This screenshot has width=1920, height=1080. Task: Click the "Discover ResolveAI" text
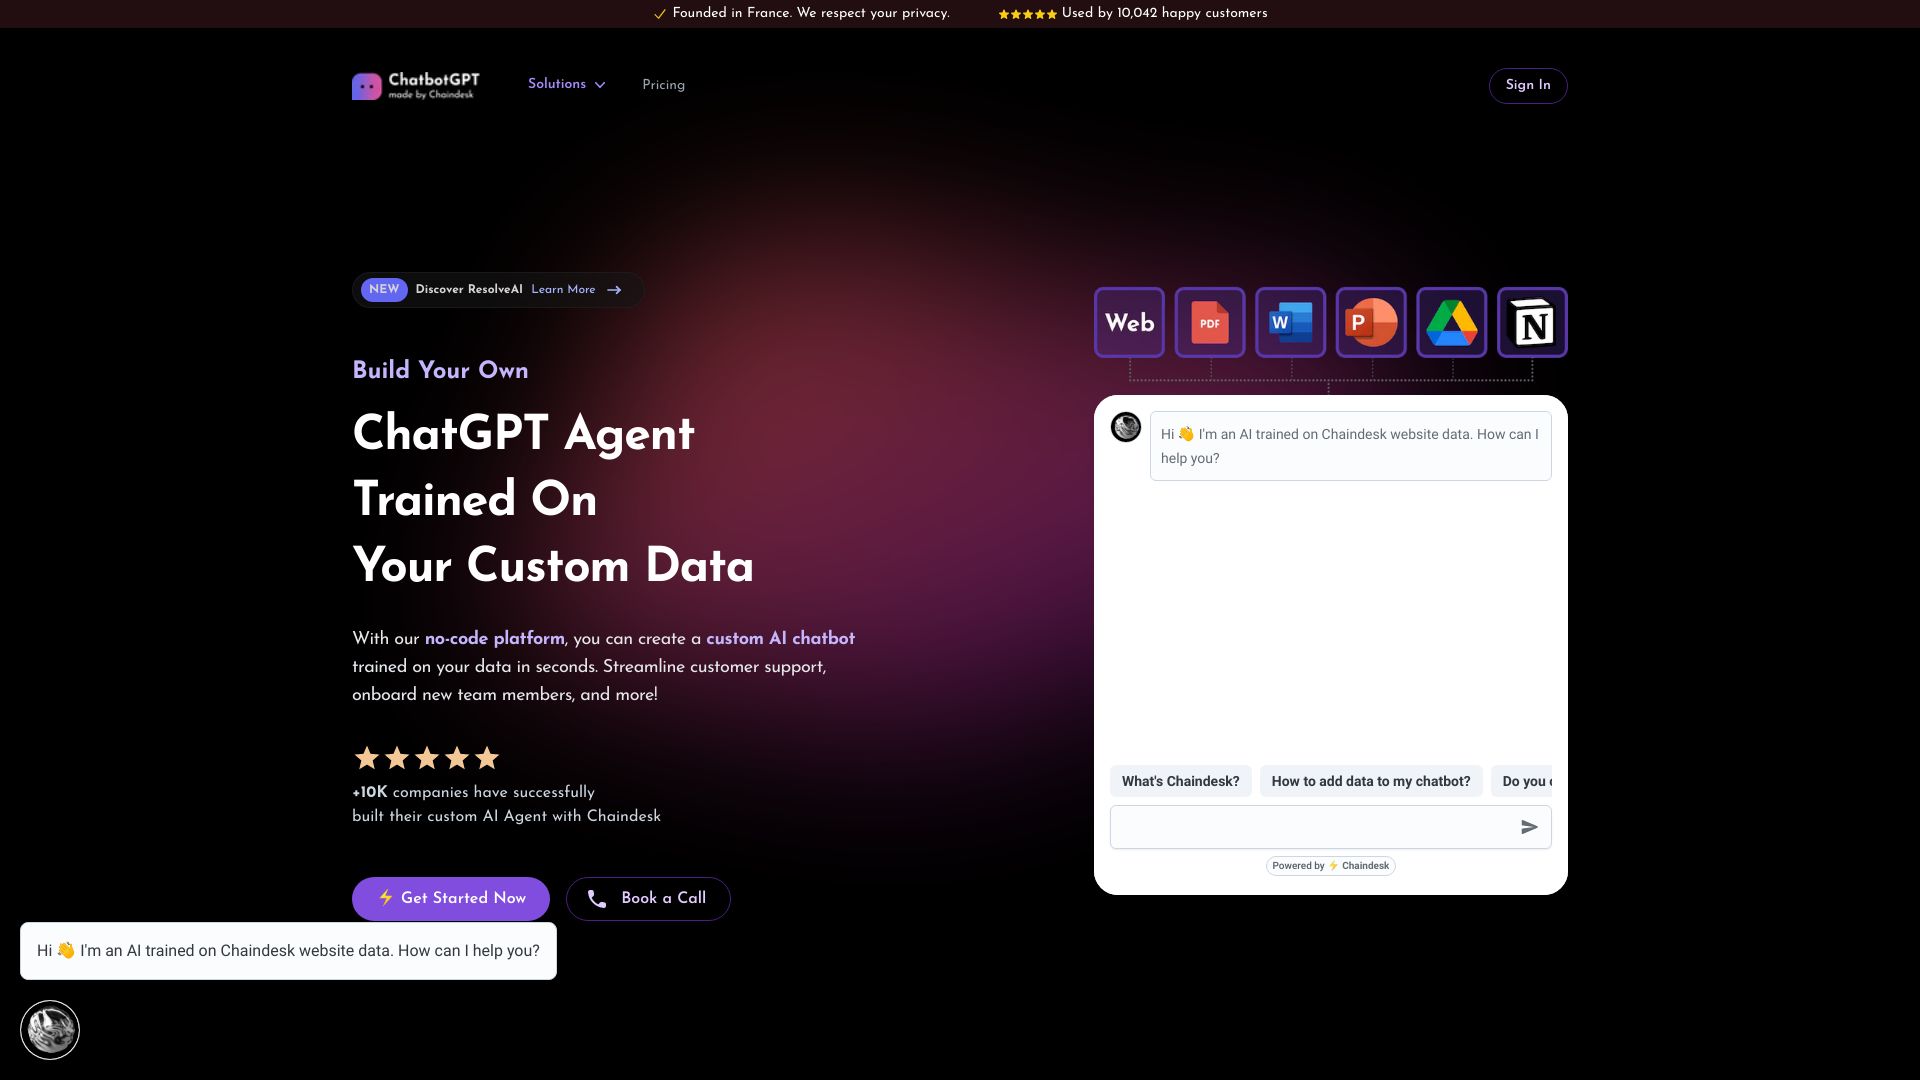(469, 290)
